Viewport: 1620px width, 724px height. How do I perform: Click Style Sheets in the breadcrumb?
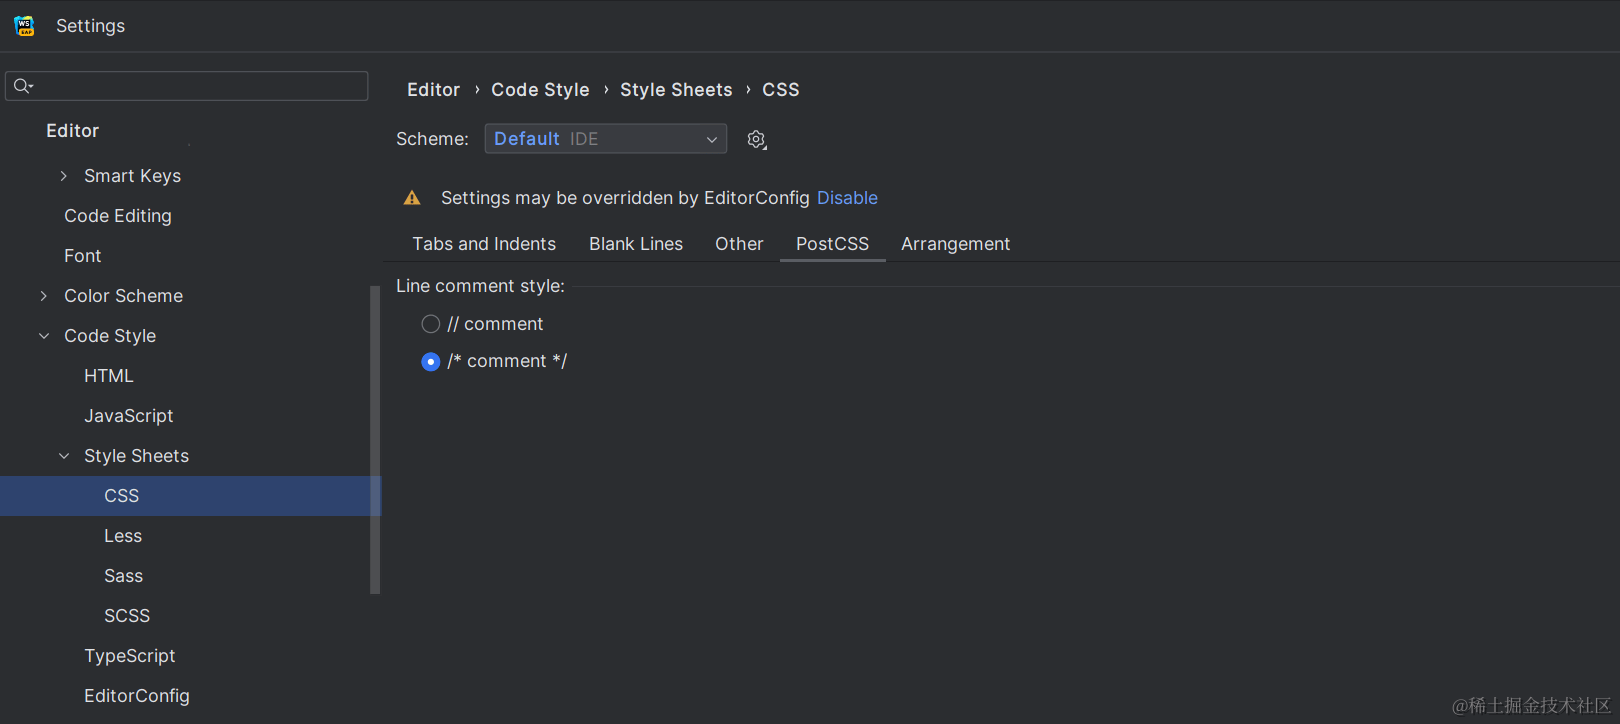(676, 90)
